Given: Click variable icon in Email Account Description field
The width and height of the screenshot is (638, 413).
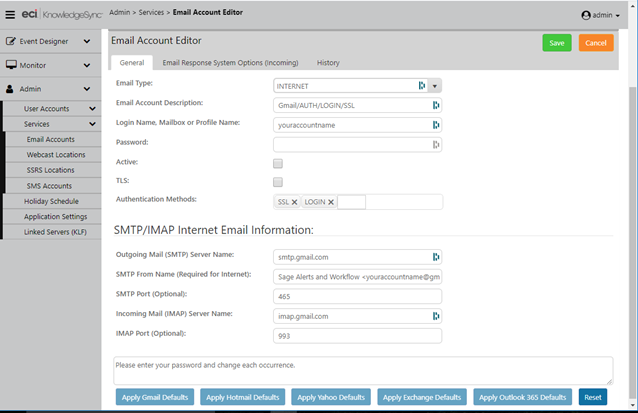Looking at the screenshot, I should tap(436, 105).
